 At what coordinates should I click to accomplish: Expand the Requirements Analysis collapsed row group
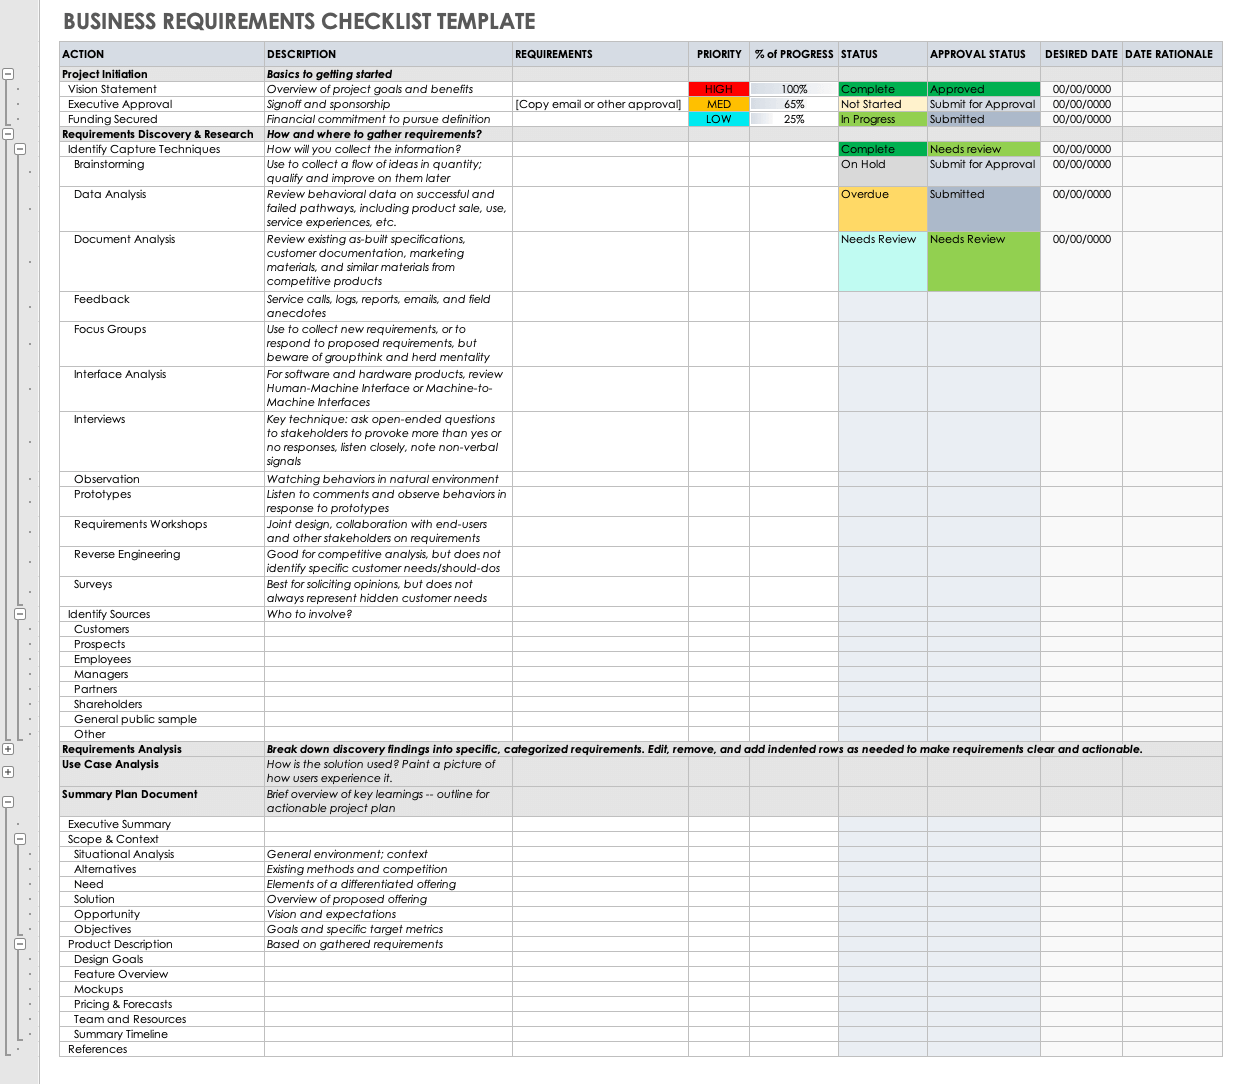(x=8, y=748)
